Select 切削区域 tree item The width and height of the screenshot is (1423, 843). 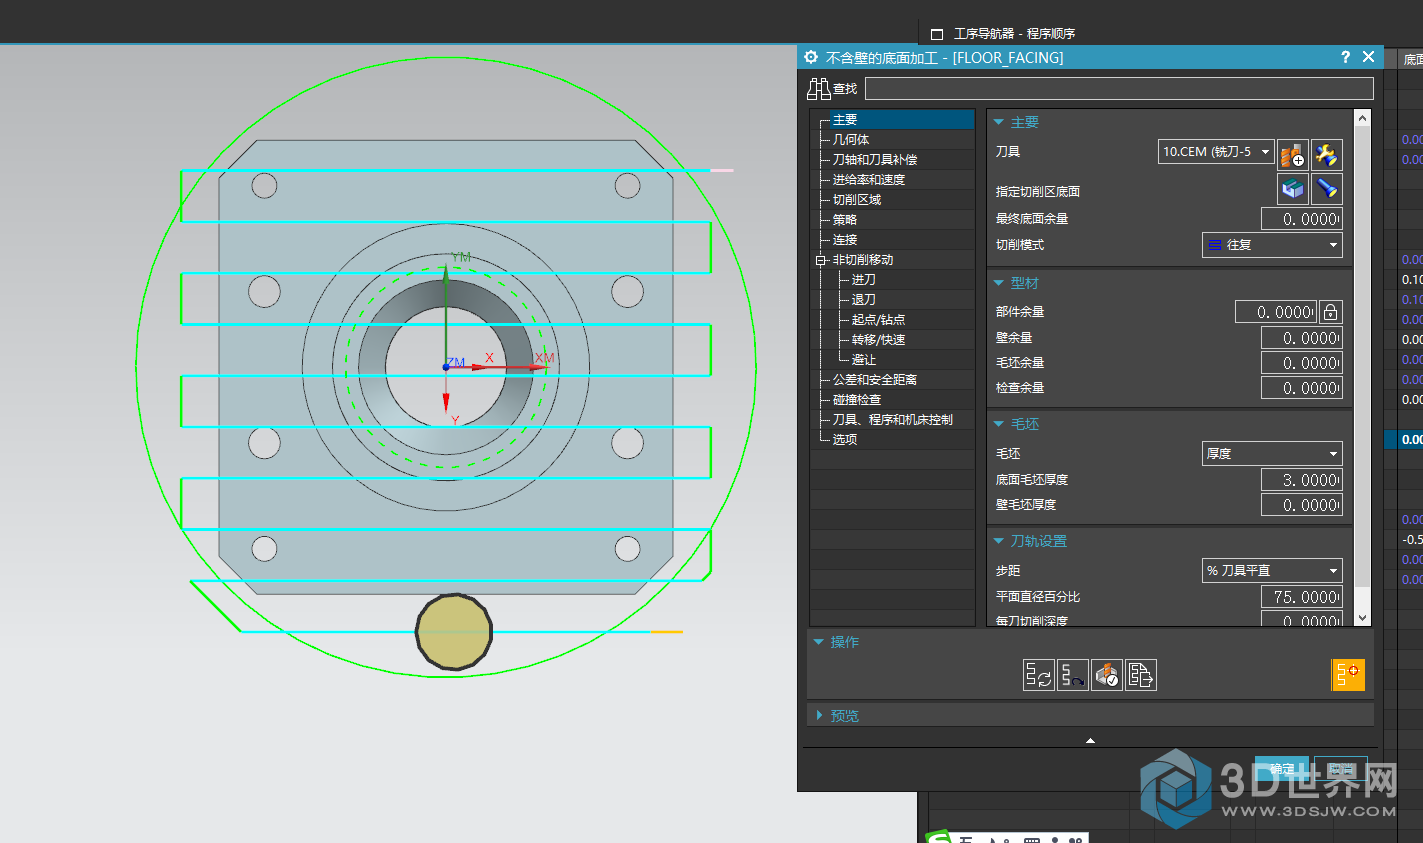(x=856, y=200)
